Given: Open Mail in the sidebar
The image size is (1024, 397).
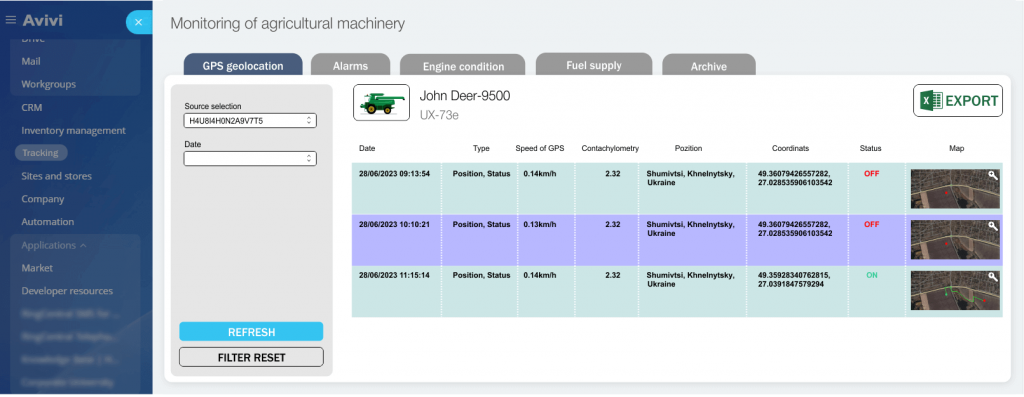Looking at the screenshot, I should (31, 61).
